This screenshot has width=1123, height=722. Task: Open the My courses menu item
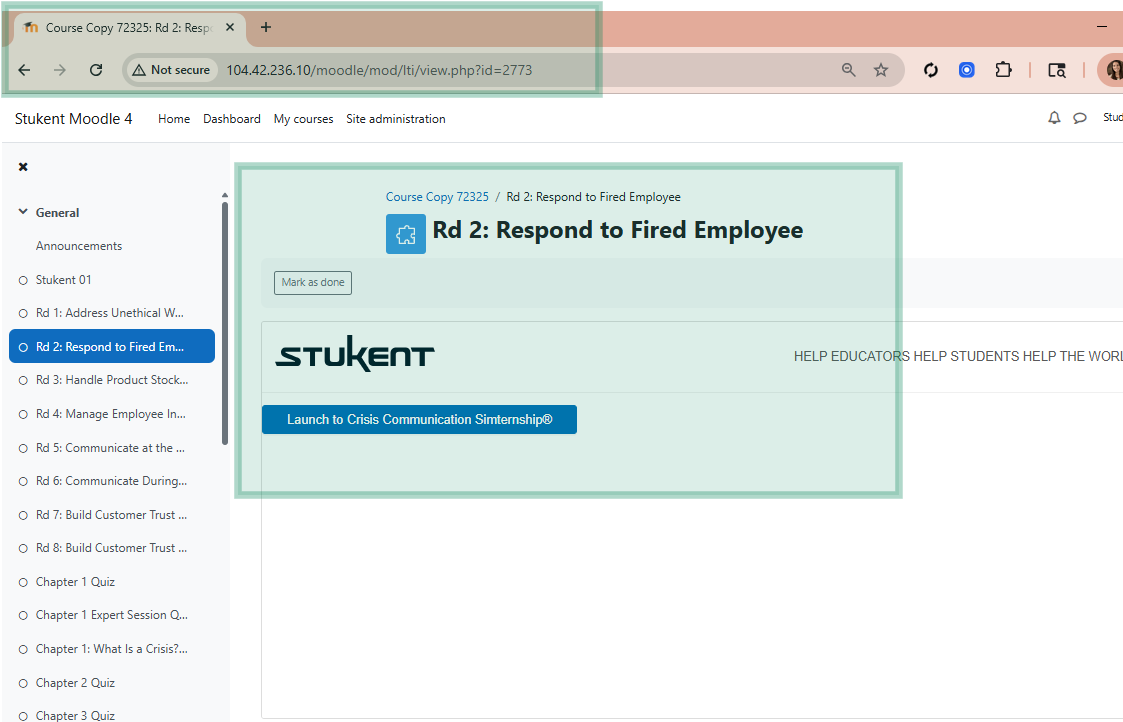(303, 119)
